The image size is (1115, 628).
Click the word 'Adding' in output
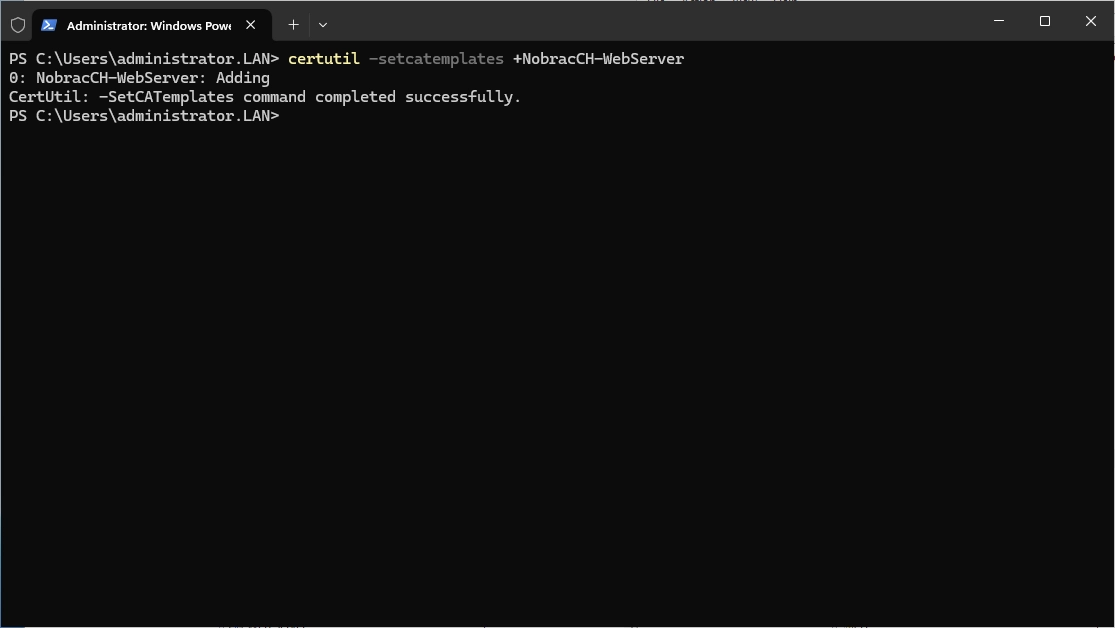pos(242,78)
